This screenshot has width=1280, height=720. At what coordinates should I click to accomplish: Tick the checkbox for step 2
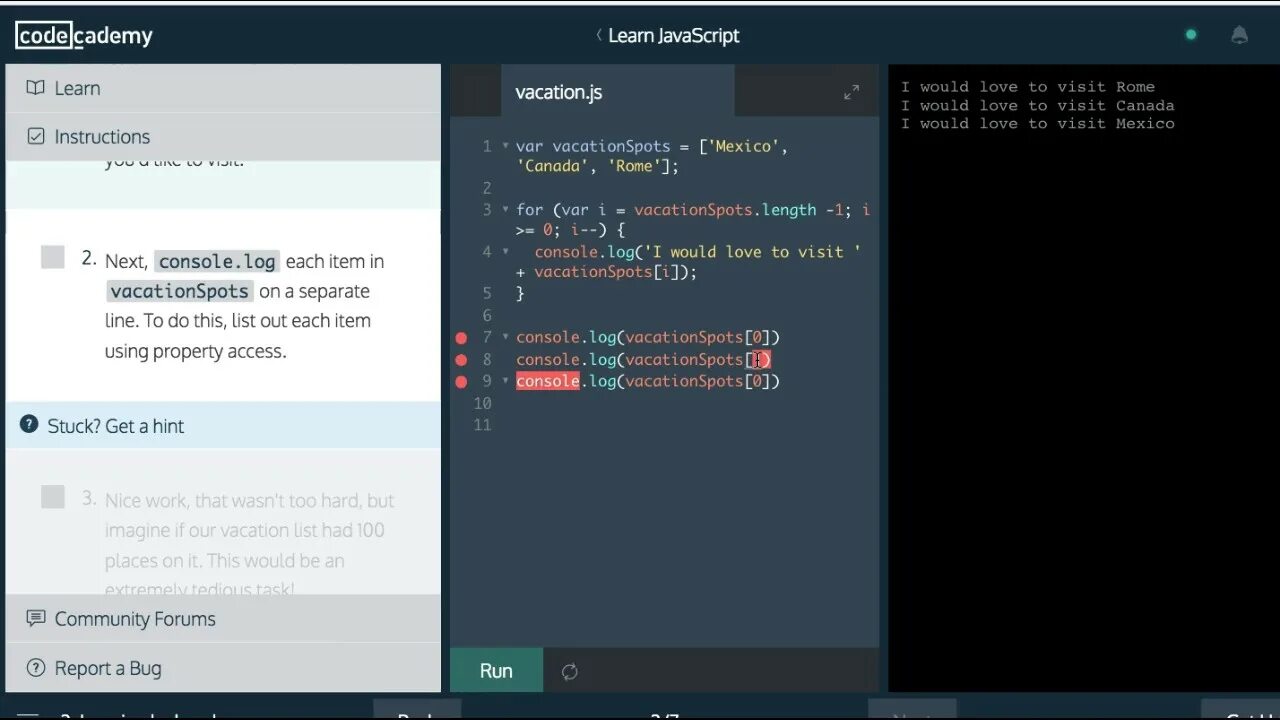53,257
